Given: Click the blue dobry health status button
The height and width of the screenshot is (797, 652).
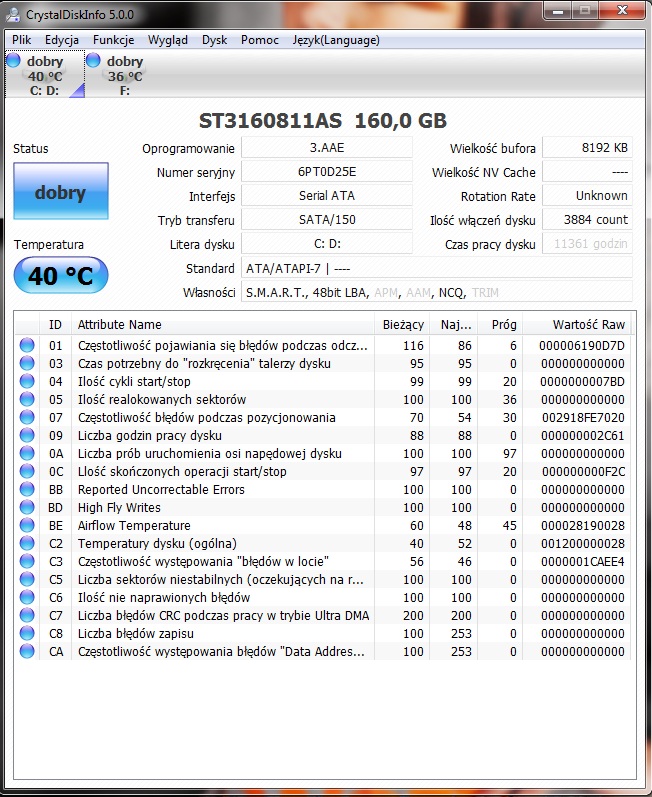Looking at the screenshot, I should click(60, 191).
